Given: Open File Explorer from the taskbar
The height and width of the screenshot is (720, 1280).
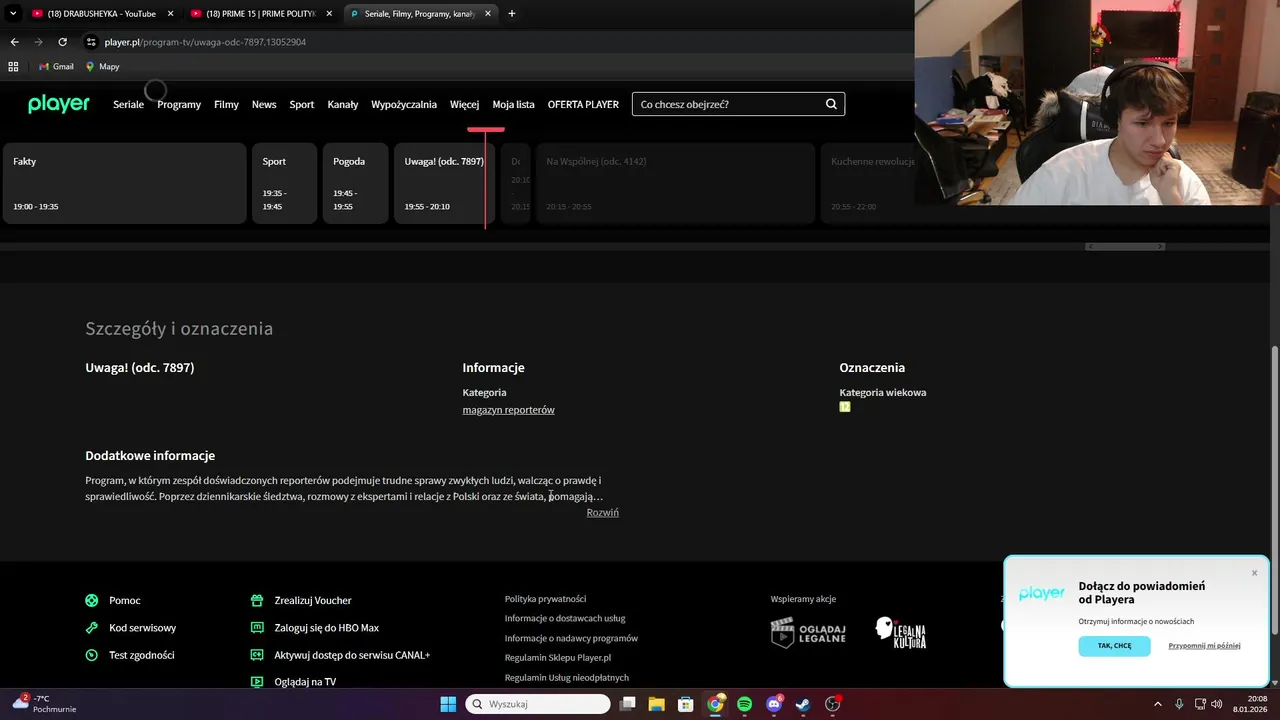Looking at the screenshot, I should pos(656,704).
